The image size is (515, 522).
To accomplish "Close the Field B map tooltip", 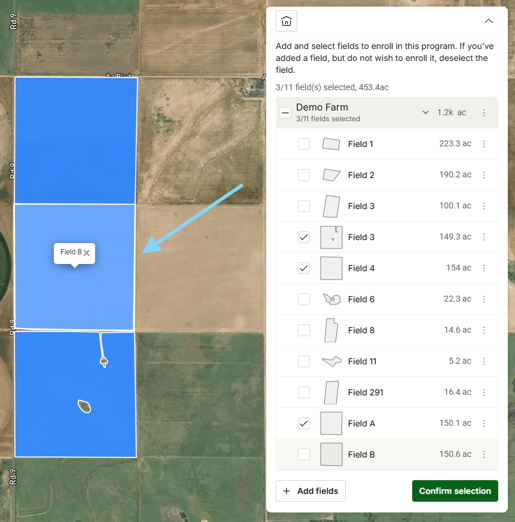I will 87,253.
